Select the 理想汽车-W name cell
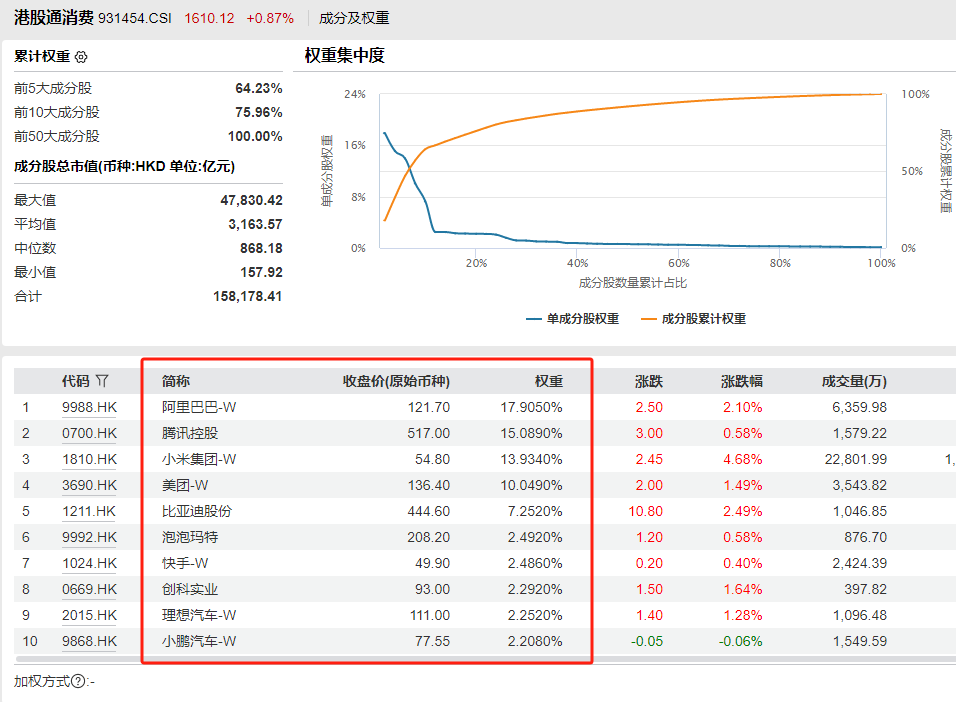The height and width of the screenshot is (702, 956). coord(199,615)
